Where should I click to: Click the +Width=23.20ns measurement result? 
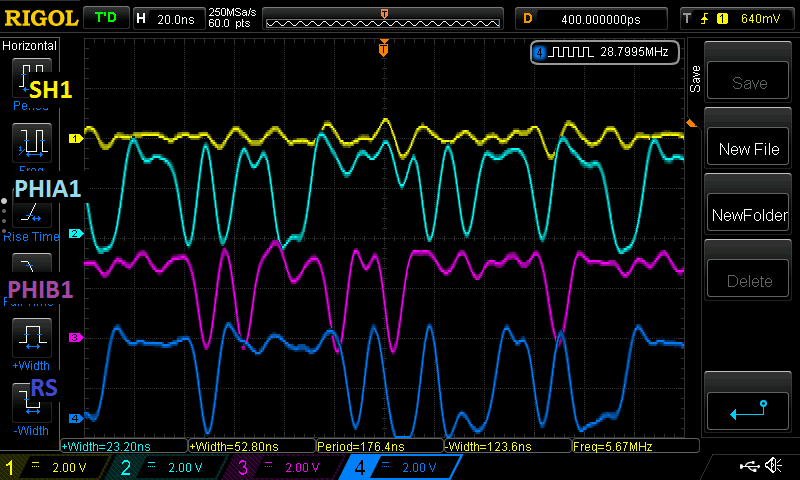coord(124,446)
